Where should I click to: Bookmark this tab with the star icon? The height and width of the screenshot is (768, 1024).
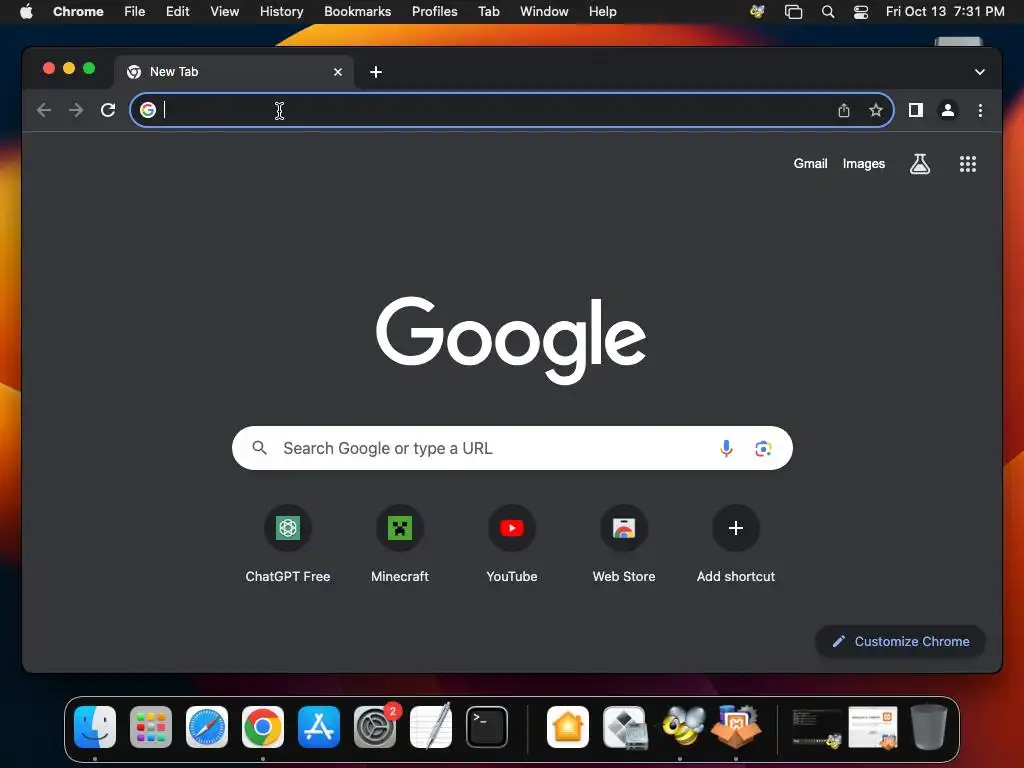(876, 110)
